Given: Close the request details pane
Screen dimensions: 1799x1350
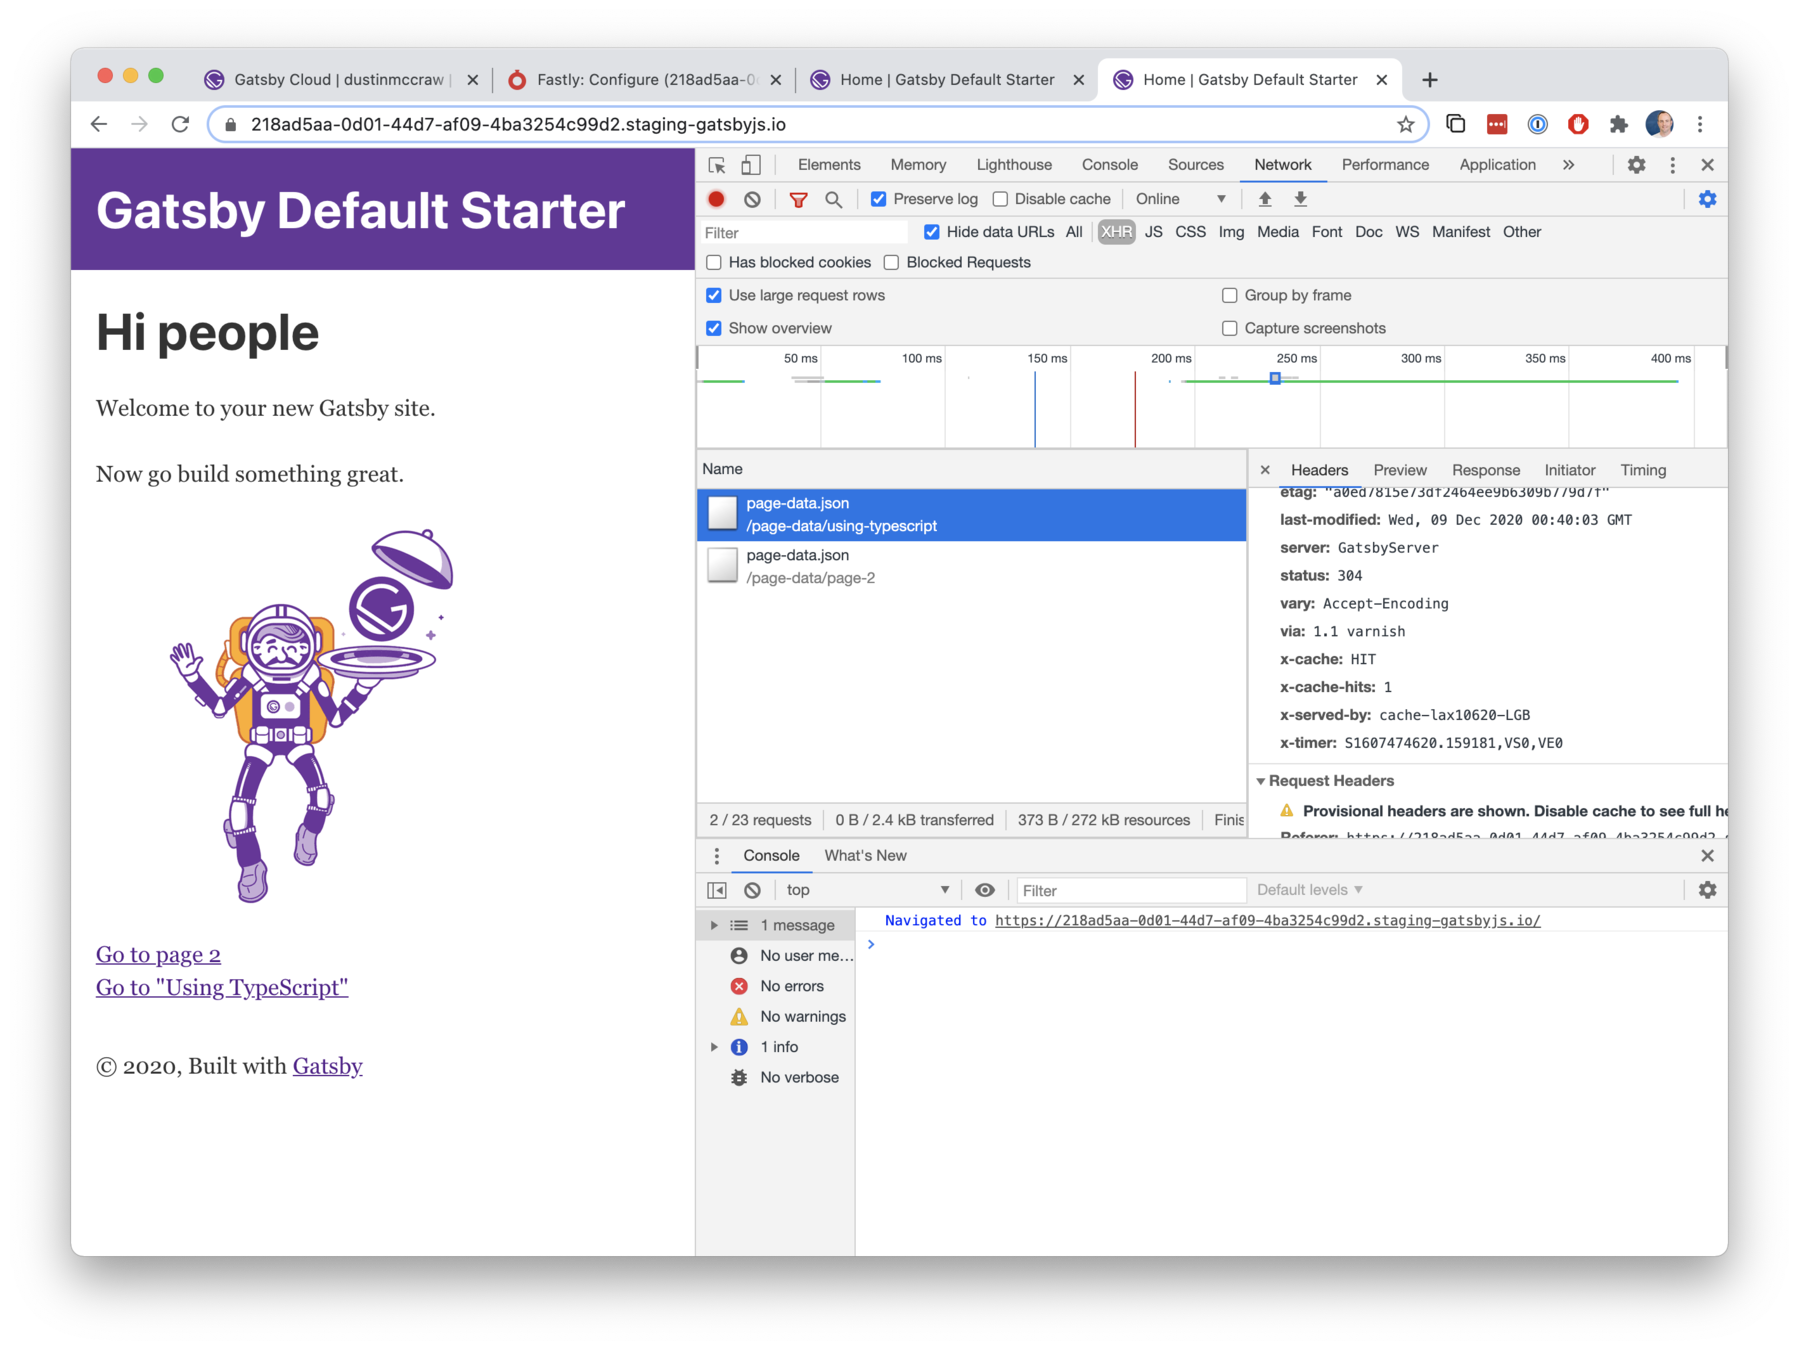Looking at the screenshot, I should pyautogui.click(x=1265, y=470).
